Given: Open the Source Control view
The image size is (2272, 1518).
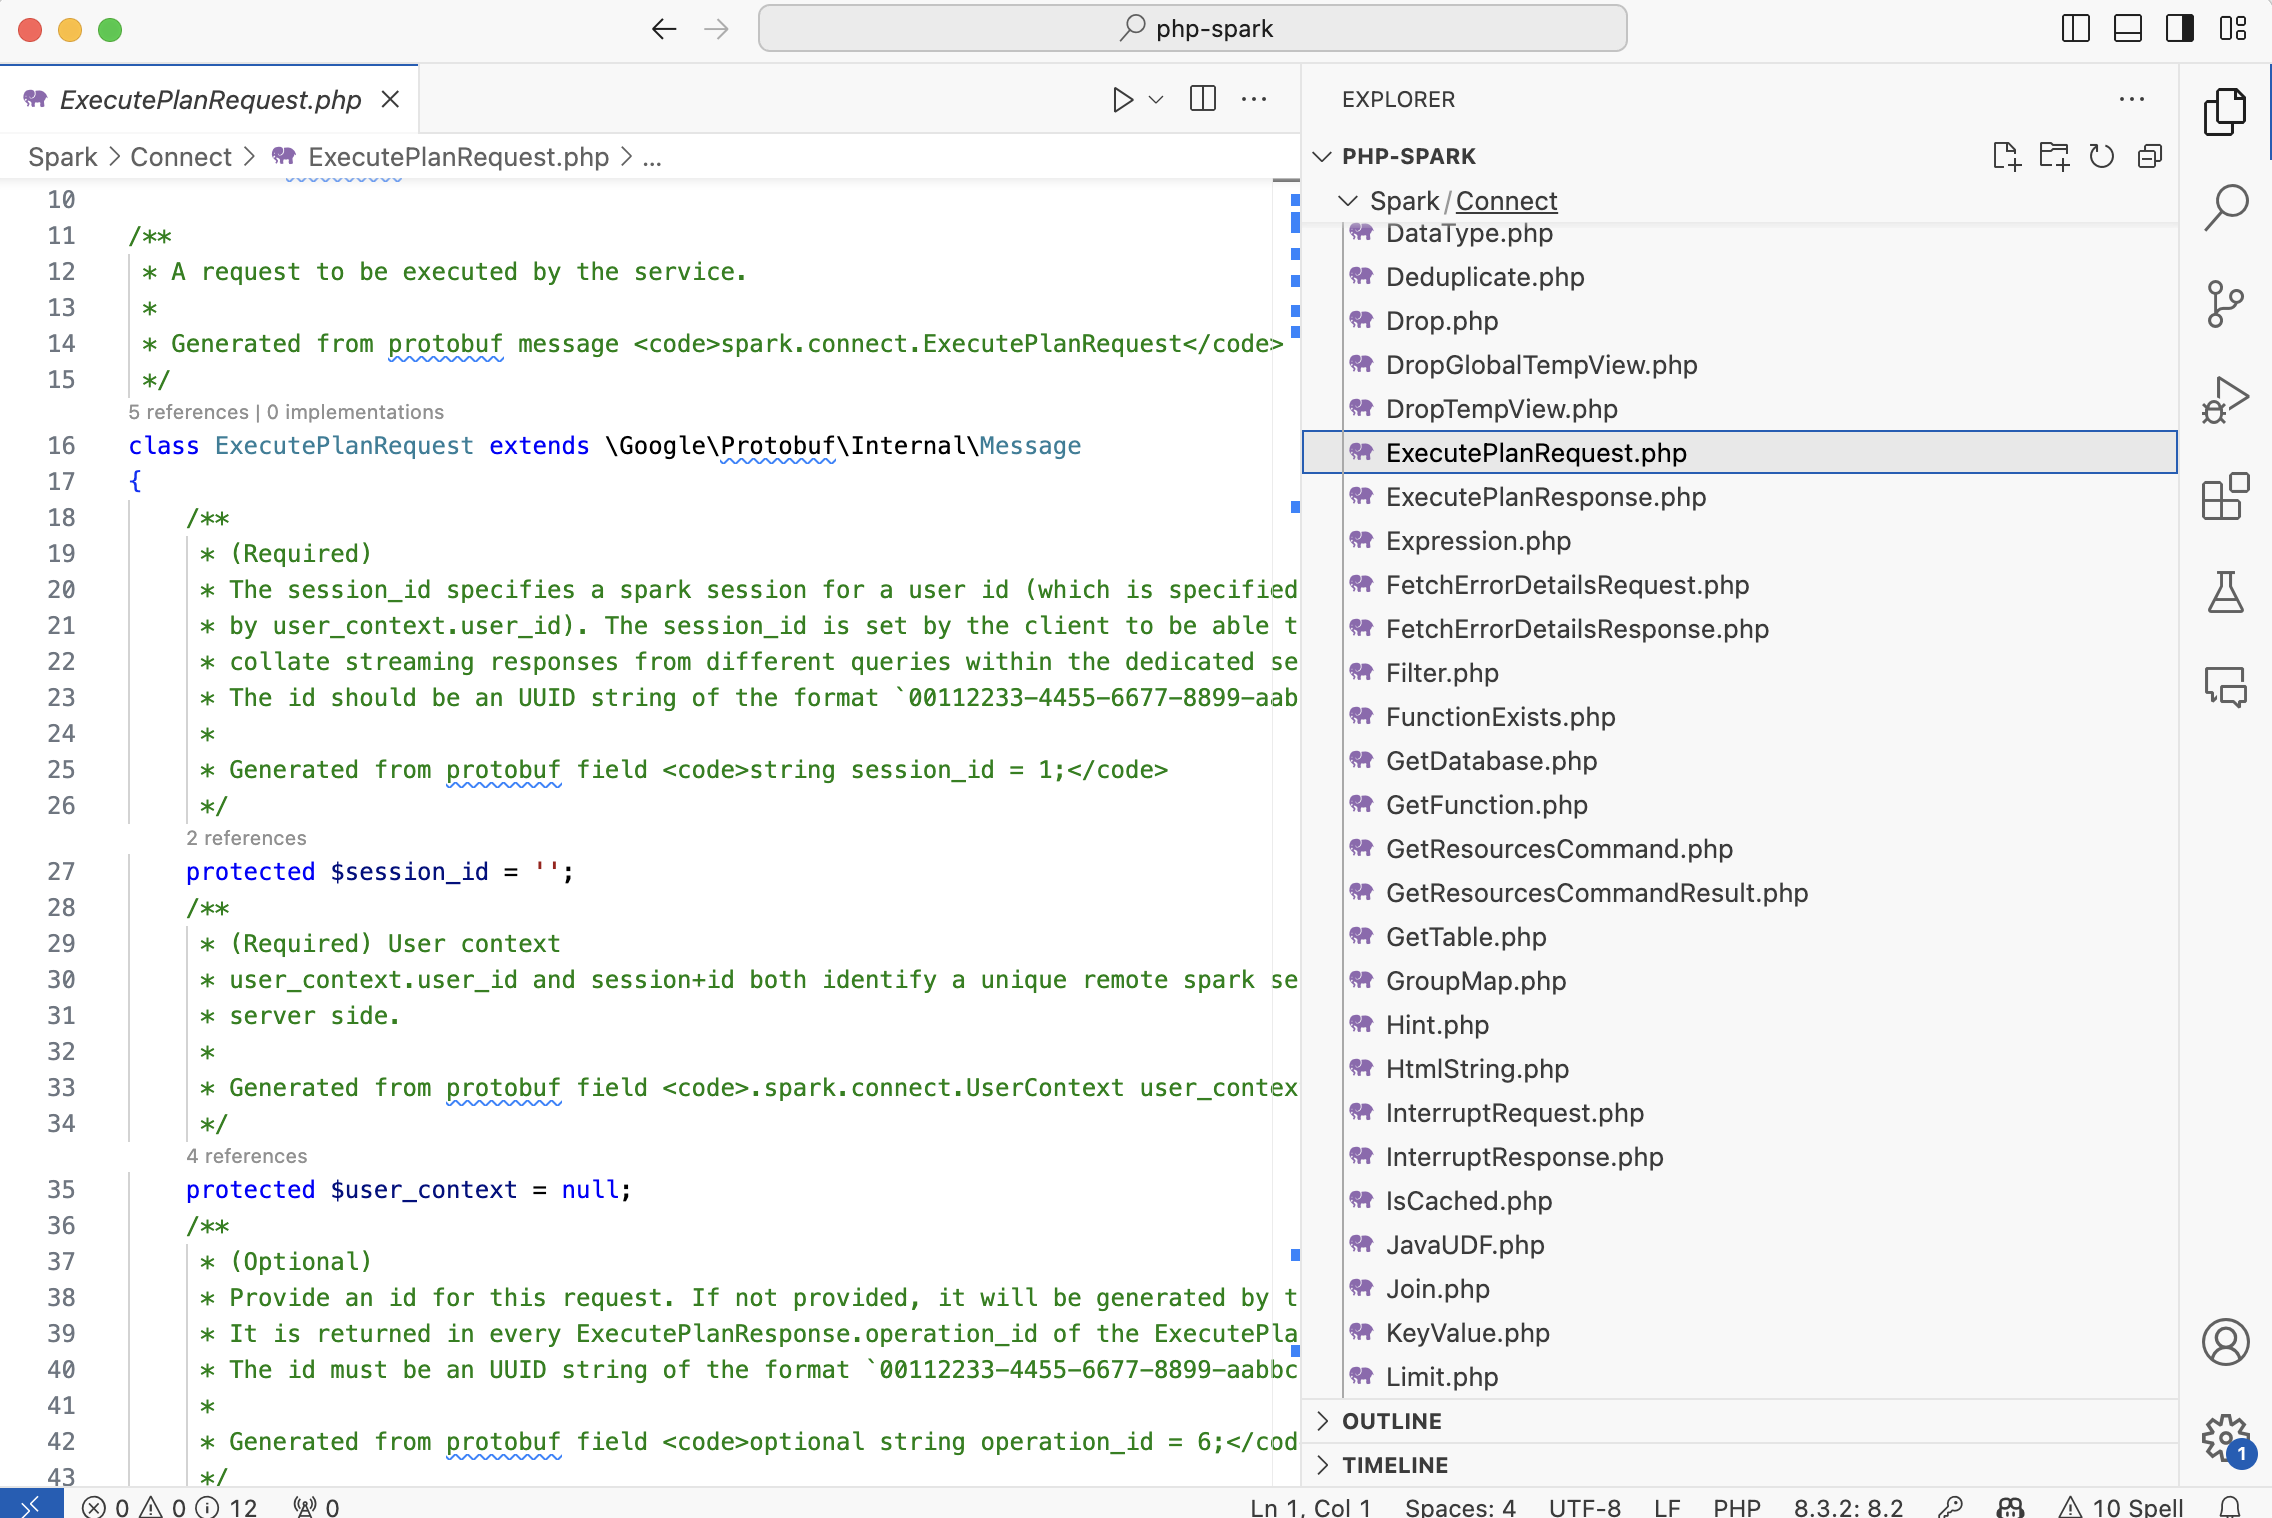Looking at the screenshot, I should tap(2226, 303).
